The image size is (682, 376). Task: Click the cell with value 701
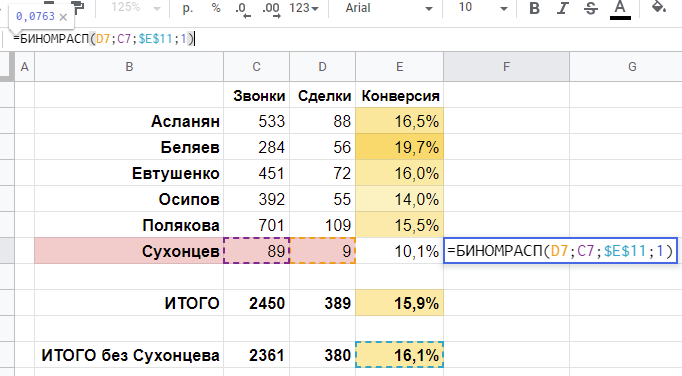pos(257,225)
